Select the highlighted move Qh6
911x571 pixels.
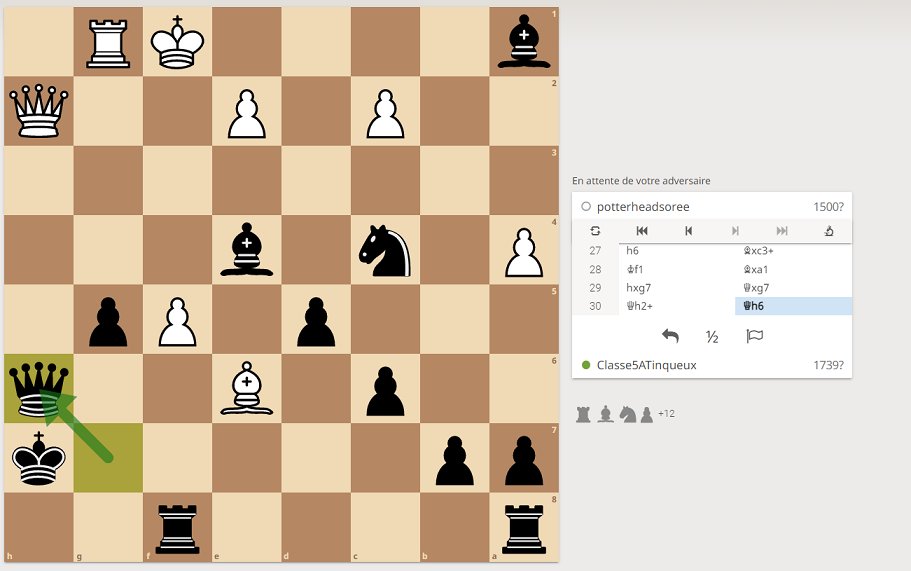click(x=794, y=306)
